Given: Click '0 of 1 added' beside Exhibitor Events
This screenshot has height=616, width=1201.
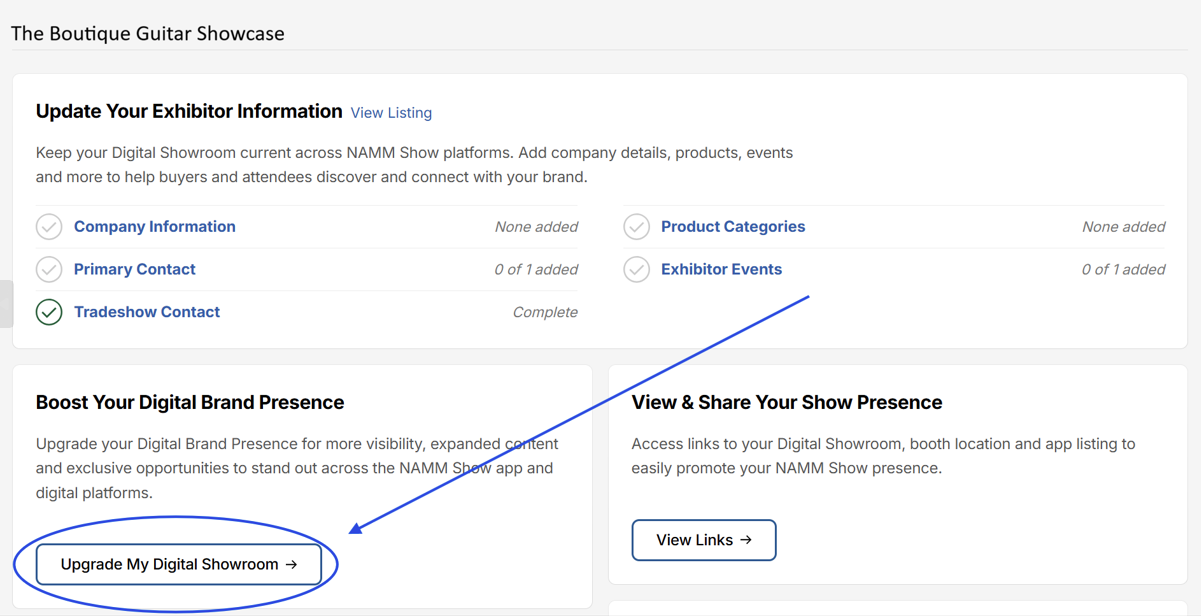Looking at the screenshot, I should pos(1123,269).
